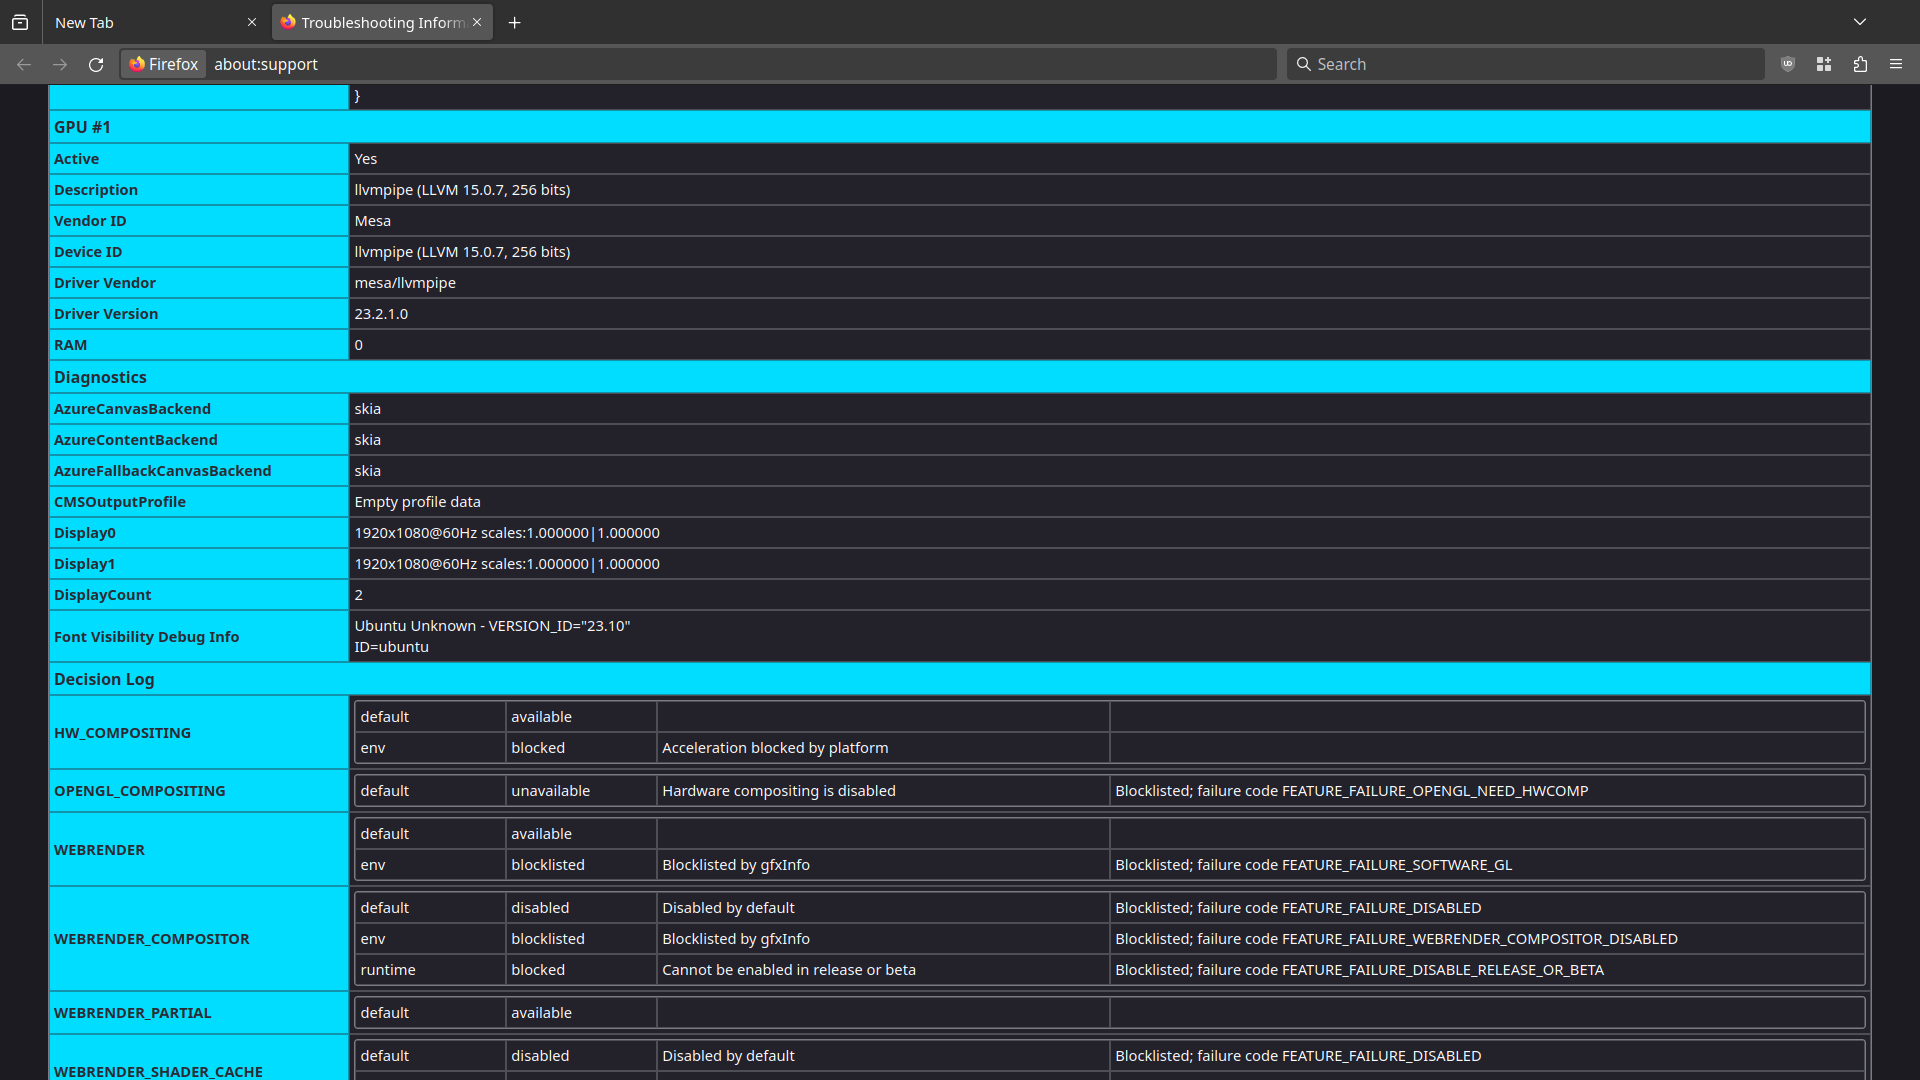The image size is (1920, 1080).
Task: Reload the current page
Action: click(x=96, y=64)
